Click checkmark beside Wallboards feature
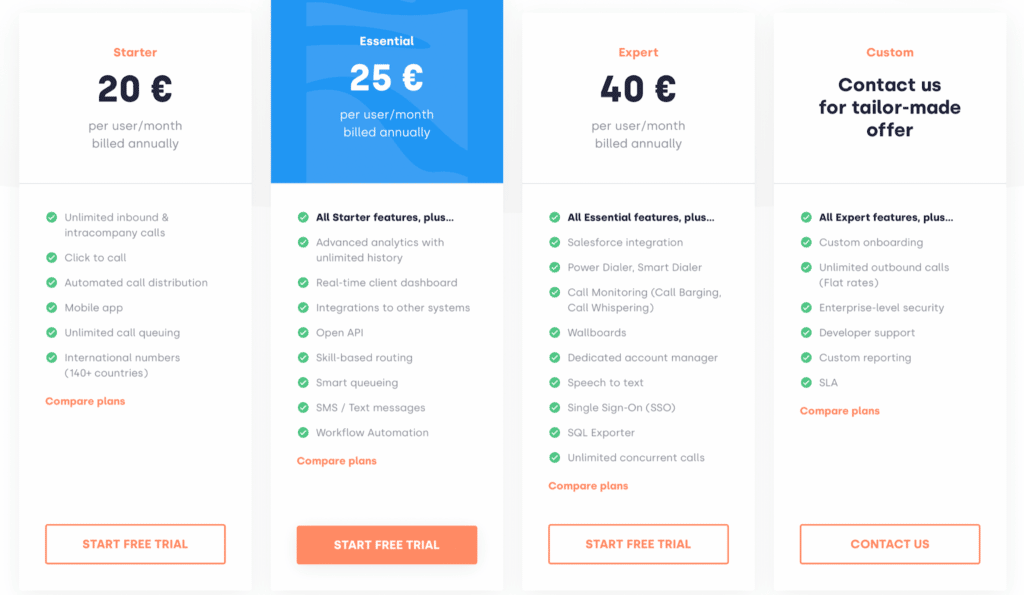 [x=554, y=333]
